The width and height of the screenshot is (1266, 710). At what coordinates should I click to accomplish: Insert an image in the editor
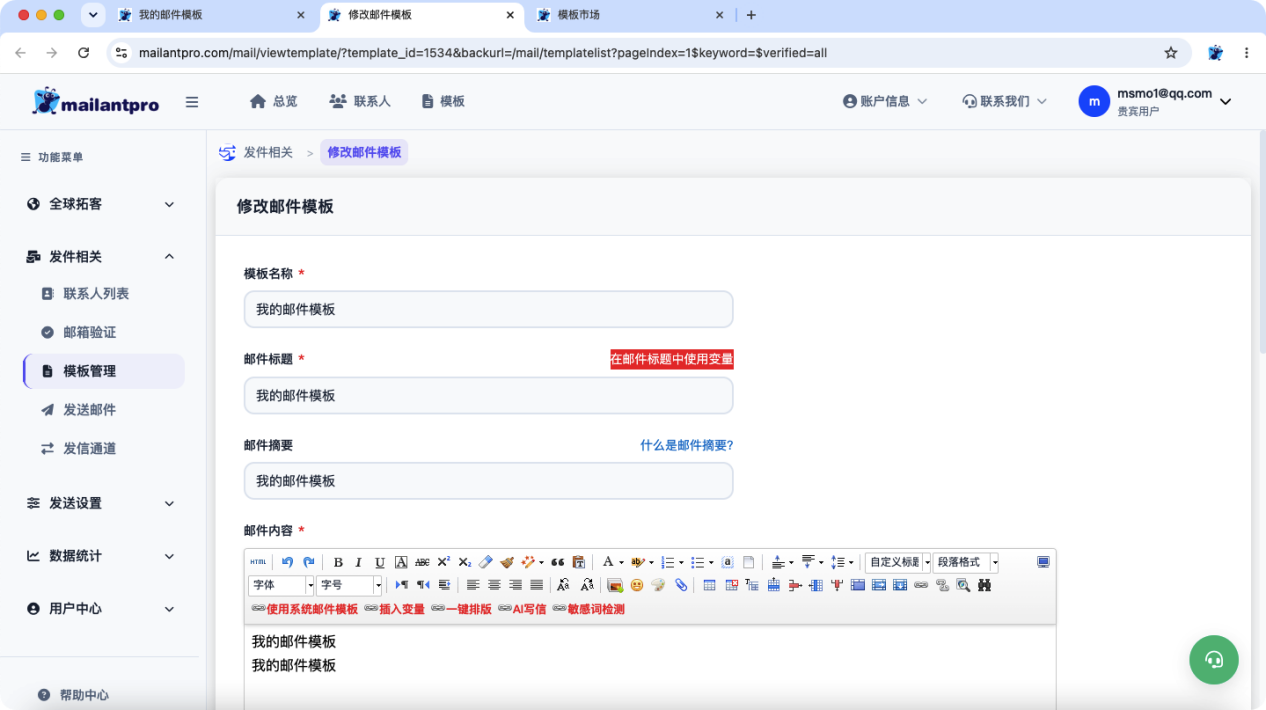click(x=615, y=585)
